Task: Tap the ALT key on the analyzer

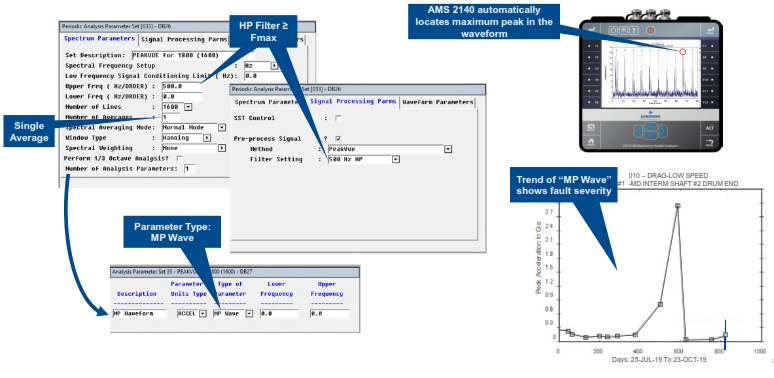Action: coord(710,128)
